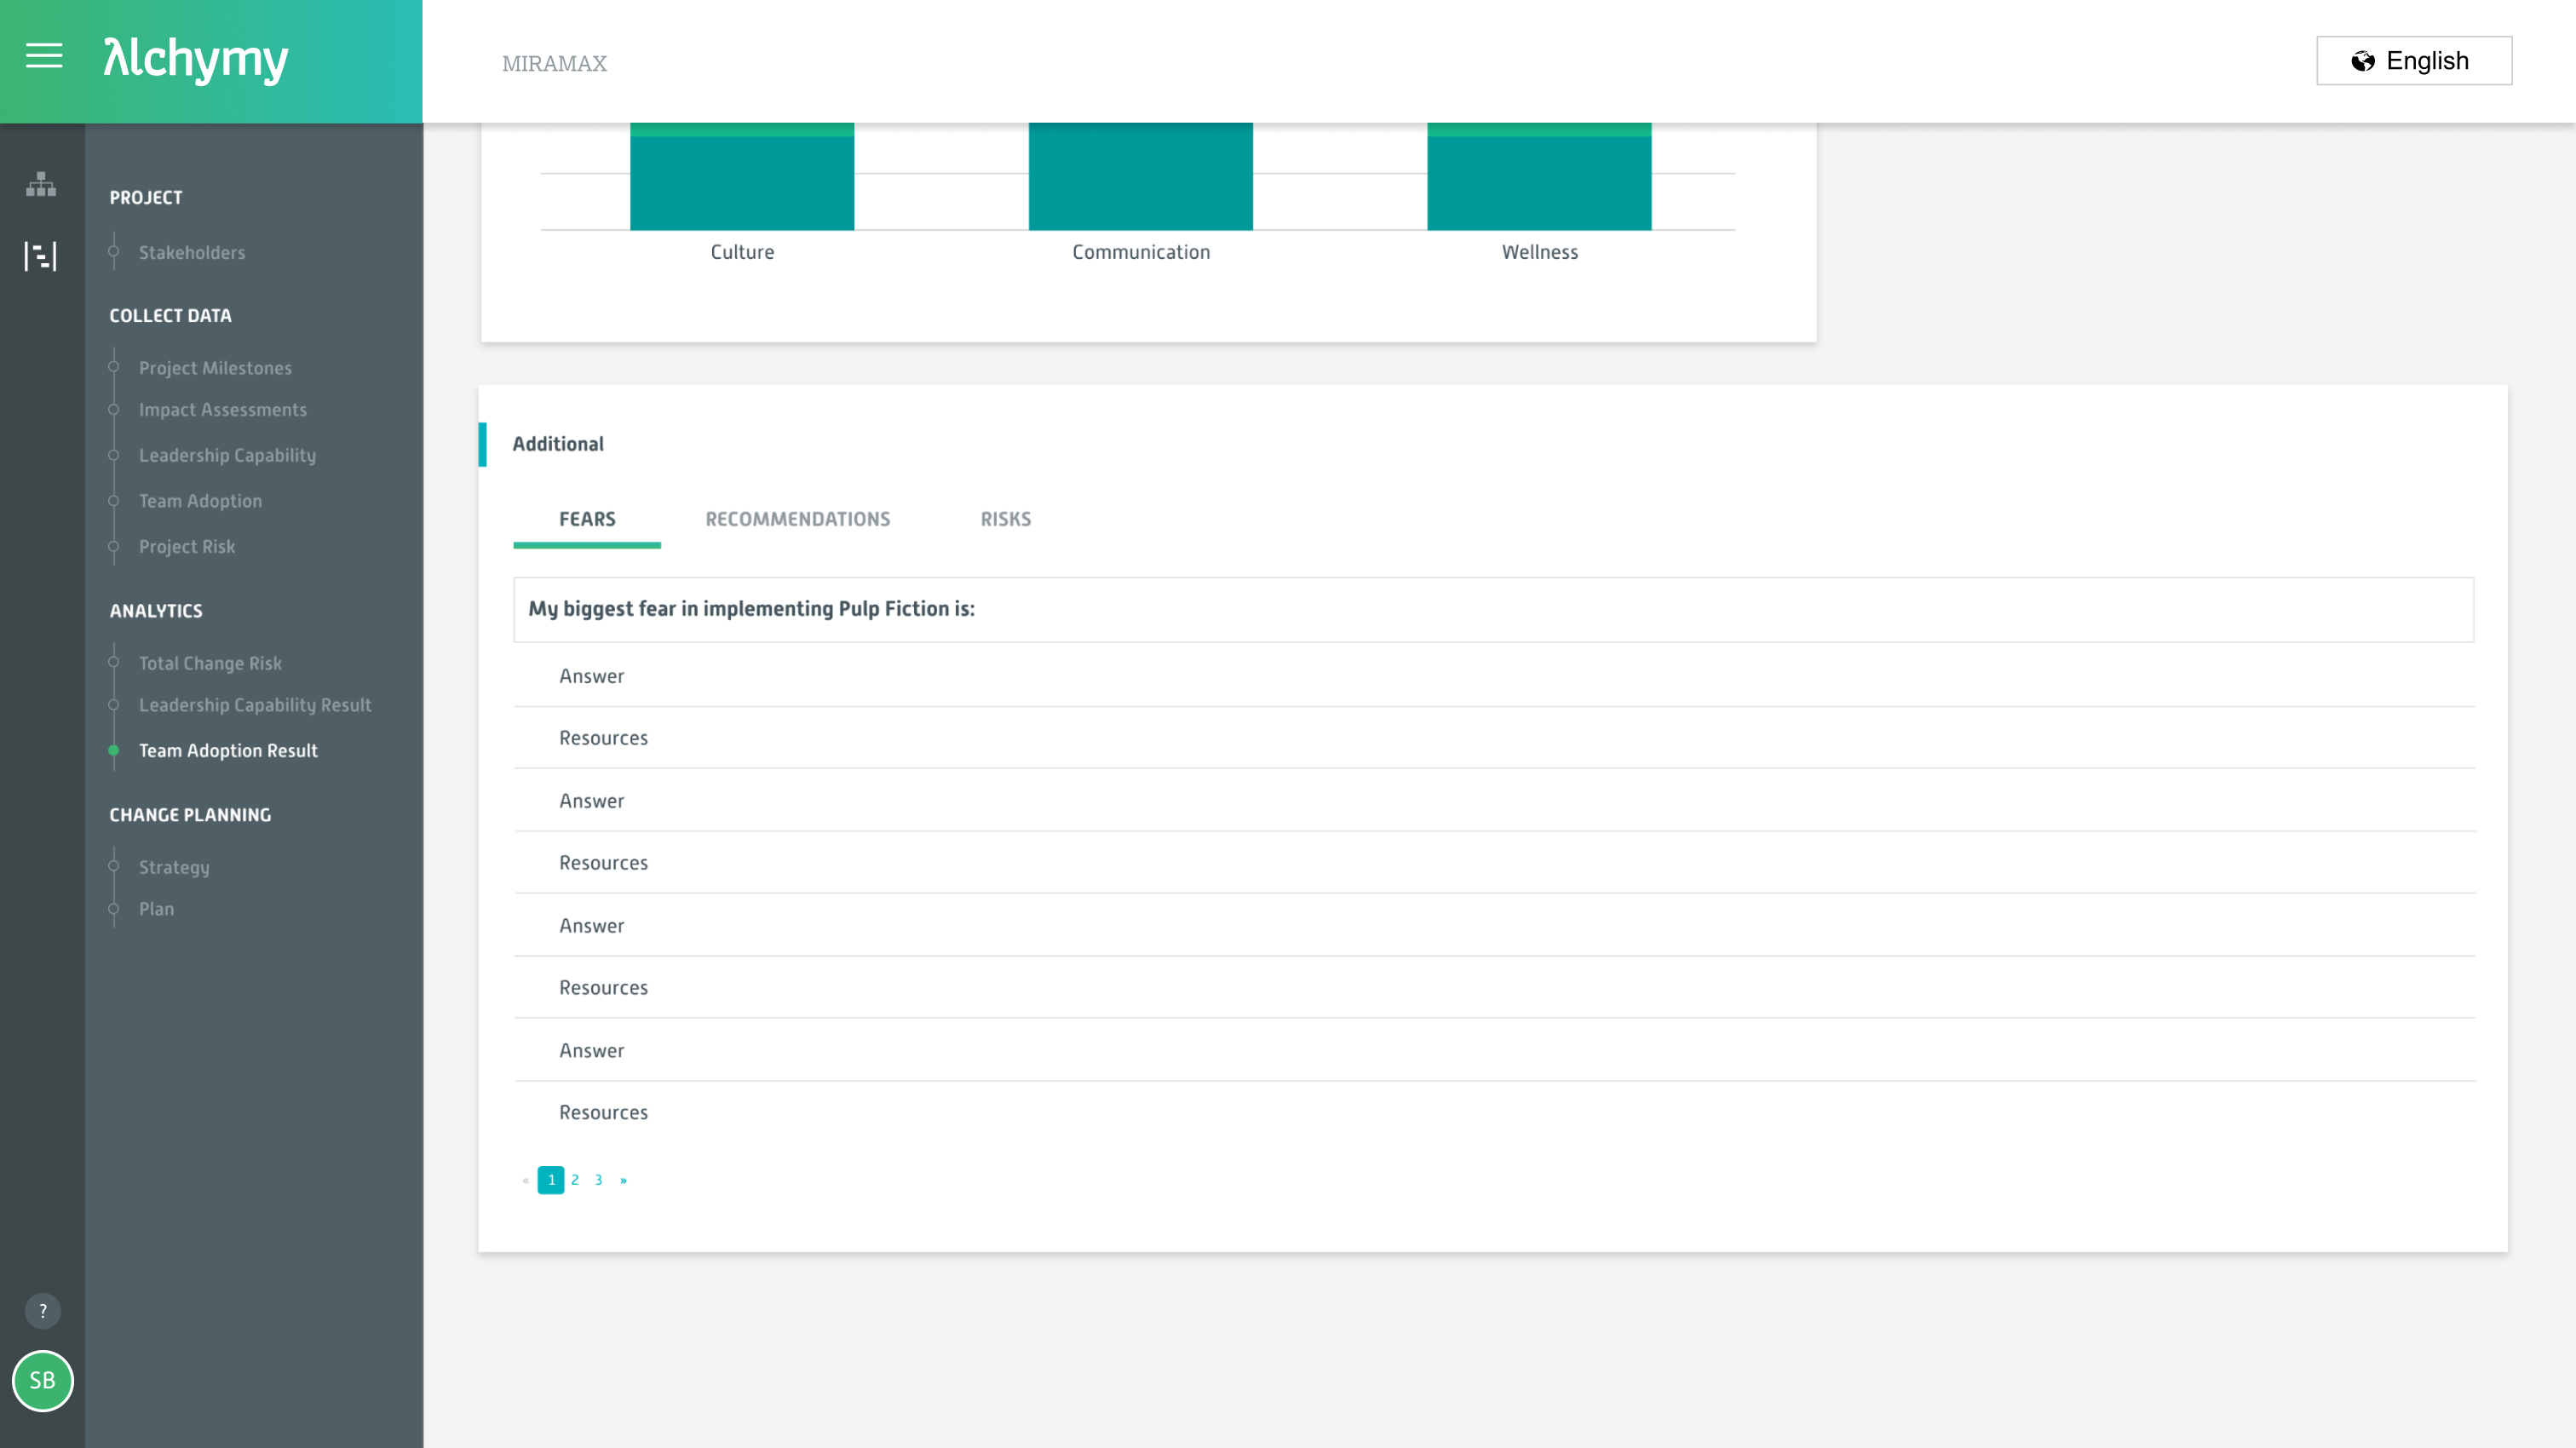Viewport: 2576px width, 1448px height.
Task: Click the Alchymy logo
Action: [194, 60]
